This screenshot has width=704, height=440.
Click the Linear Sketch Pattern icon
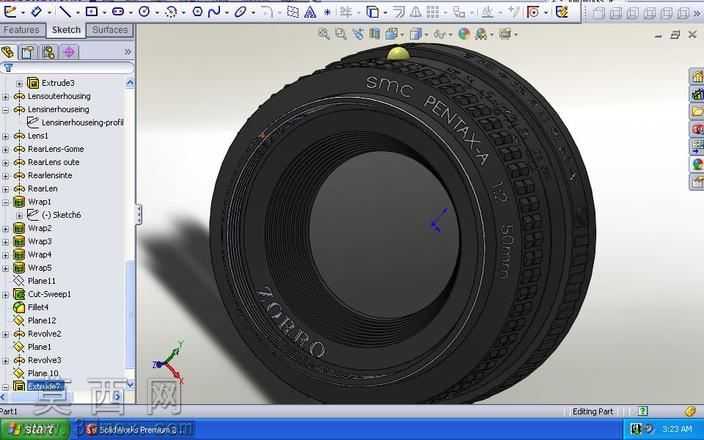point(433,12)
